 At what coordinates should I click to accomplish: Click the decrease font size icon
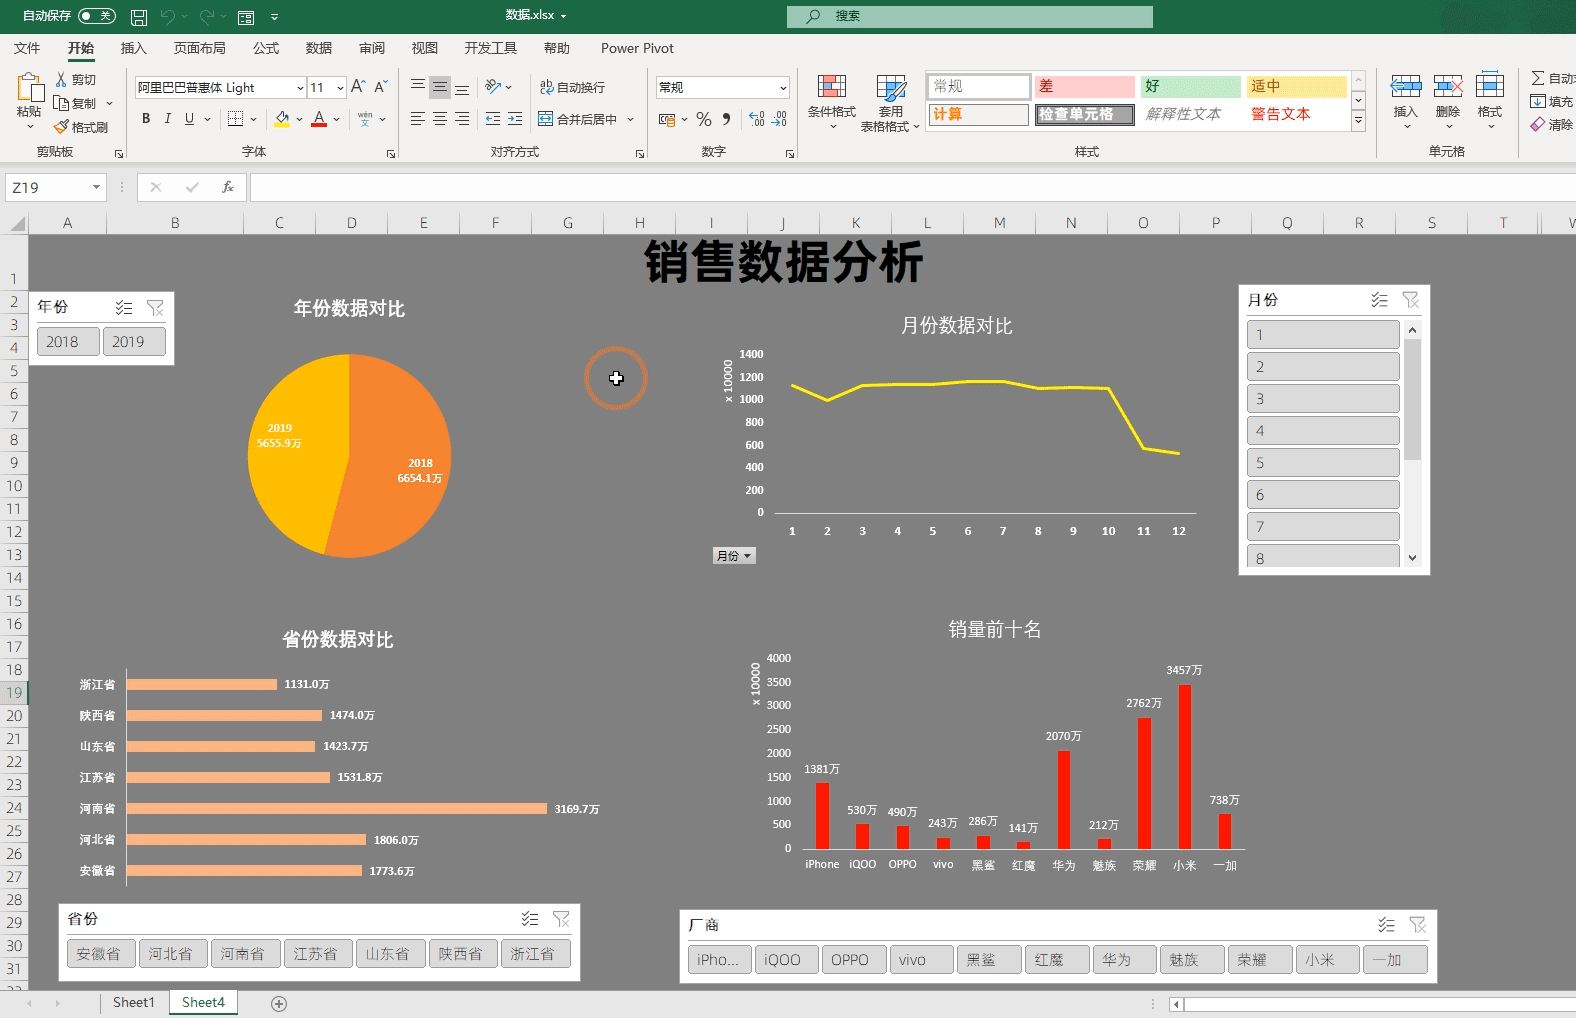(x=381, y=87)
